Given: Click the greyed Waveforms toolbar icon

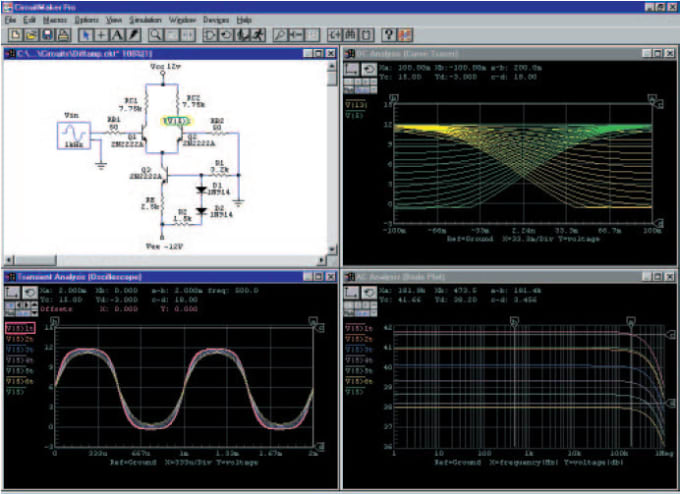Looking at the screenshot, I should (312, 35).
